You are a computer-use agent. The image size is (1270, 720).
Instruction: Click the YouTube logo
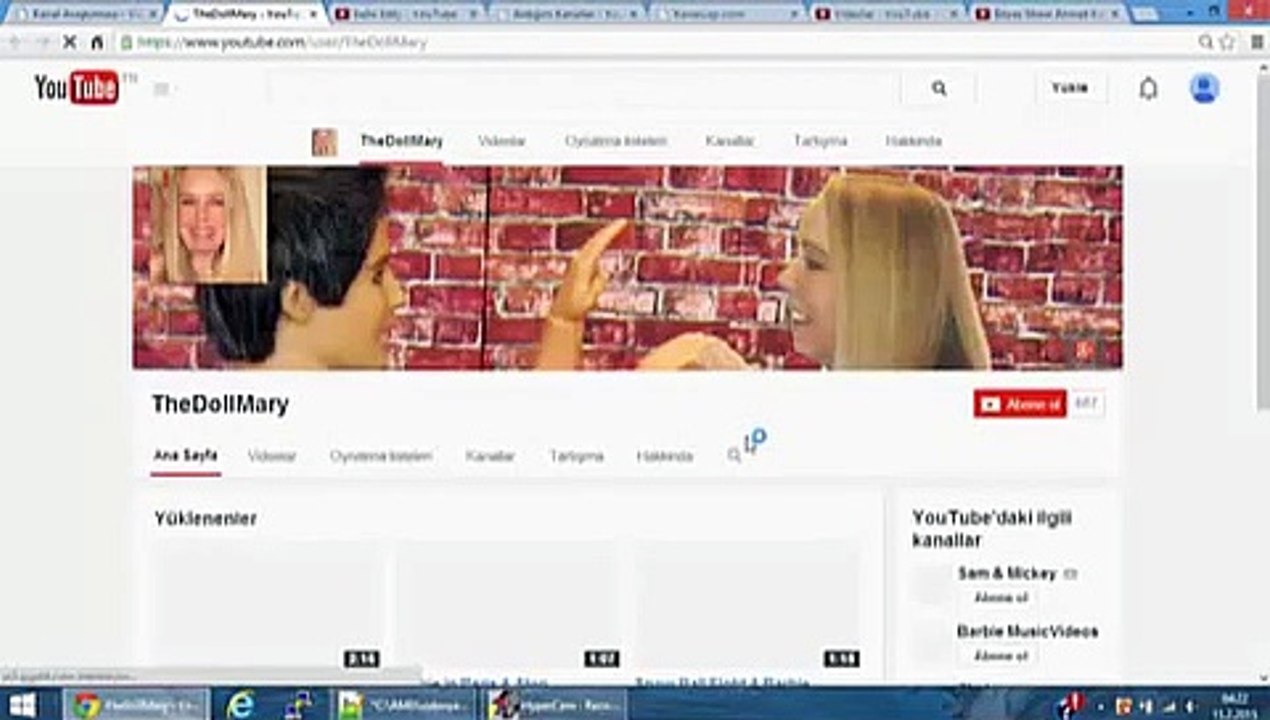77,88
